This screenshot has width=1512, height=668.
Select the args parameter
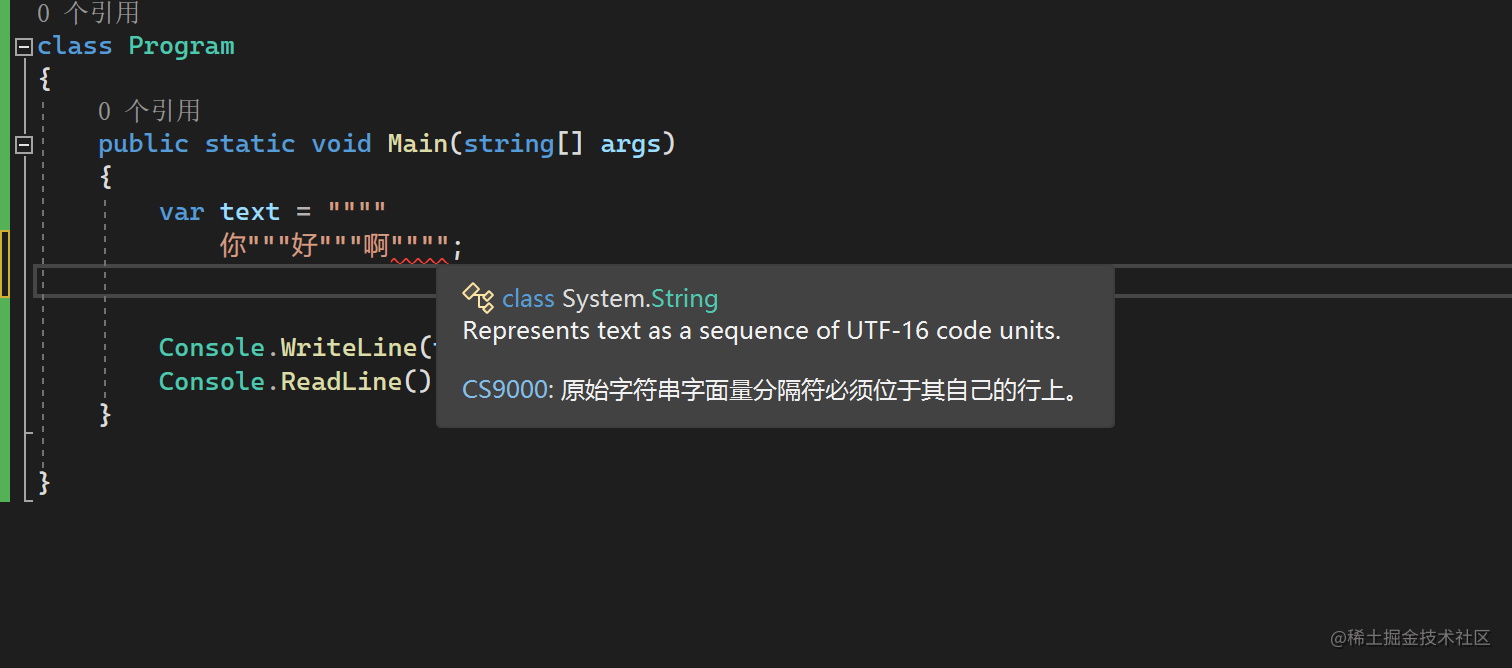coord(631,144)
